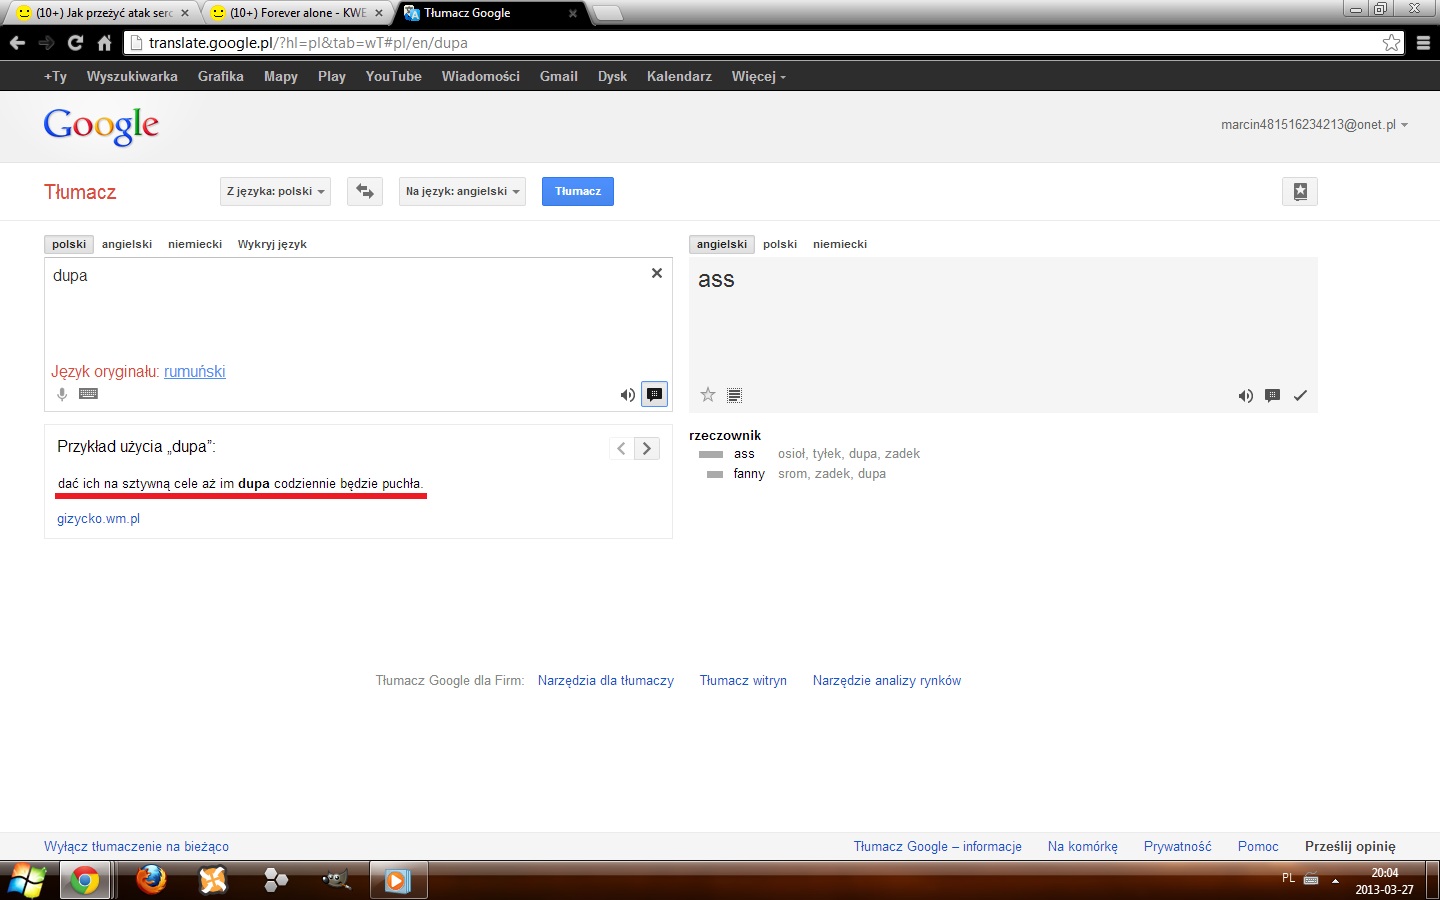The height and width of the screenshot is (900, 1440).
Task: Show usage examples icon under translation
Action: (1272, 395)
